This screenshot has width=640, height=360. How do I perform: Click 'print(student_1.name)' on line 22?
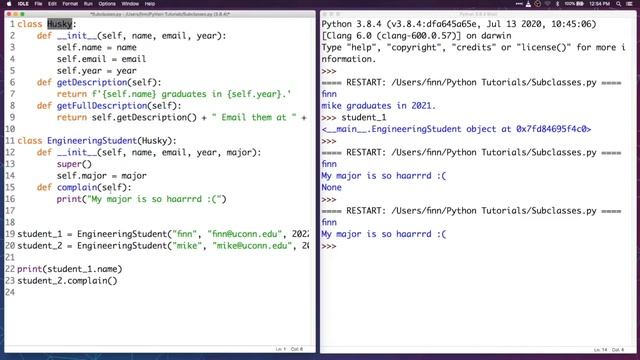pyautogui.click(x=70, y=269)
